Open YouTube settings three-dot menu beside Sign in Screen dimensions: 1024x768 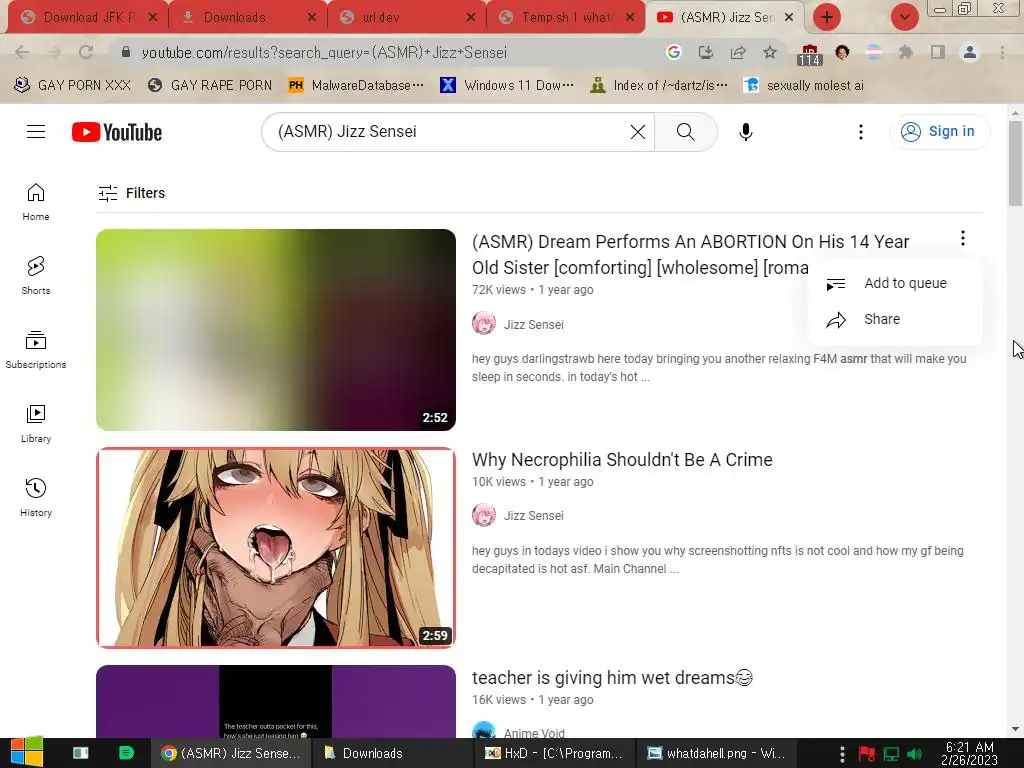pyautogui.click(x=861, y=132)
